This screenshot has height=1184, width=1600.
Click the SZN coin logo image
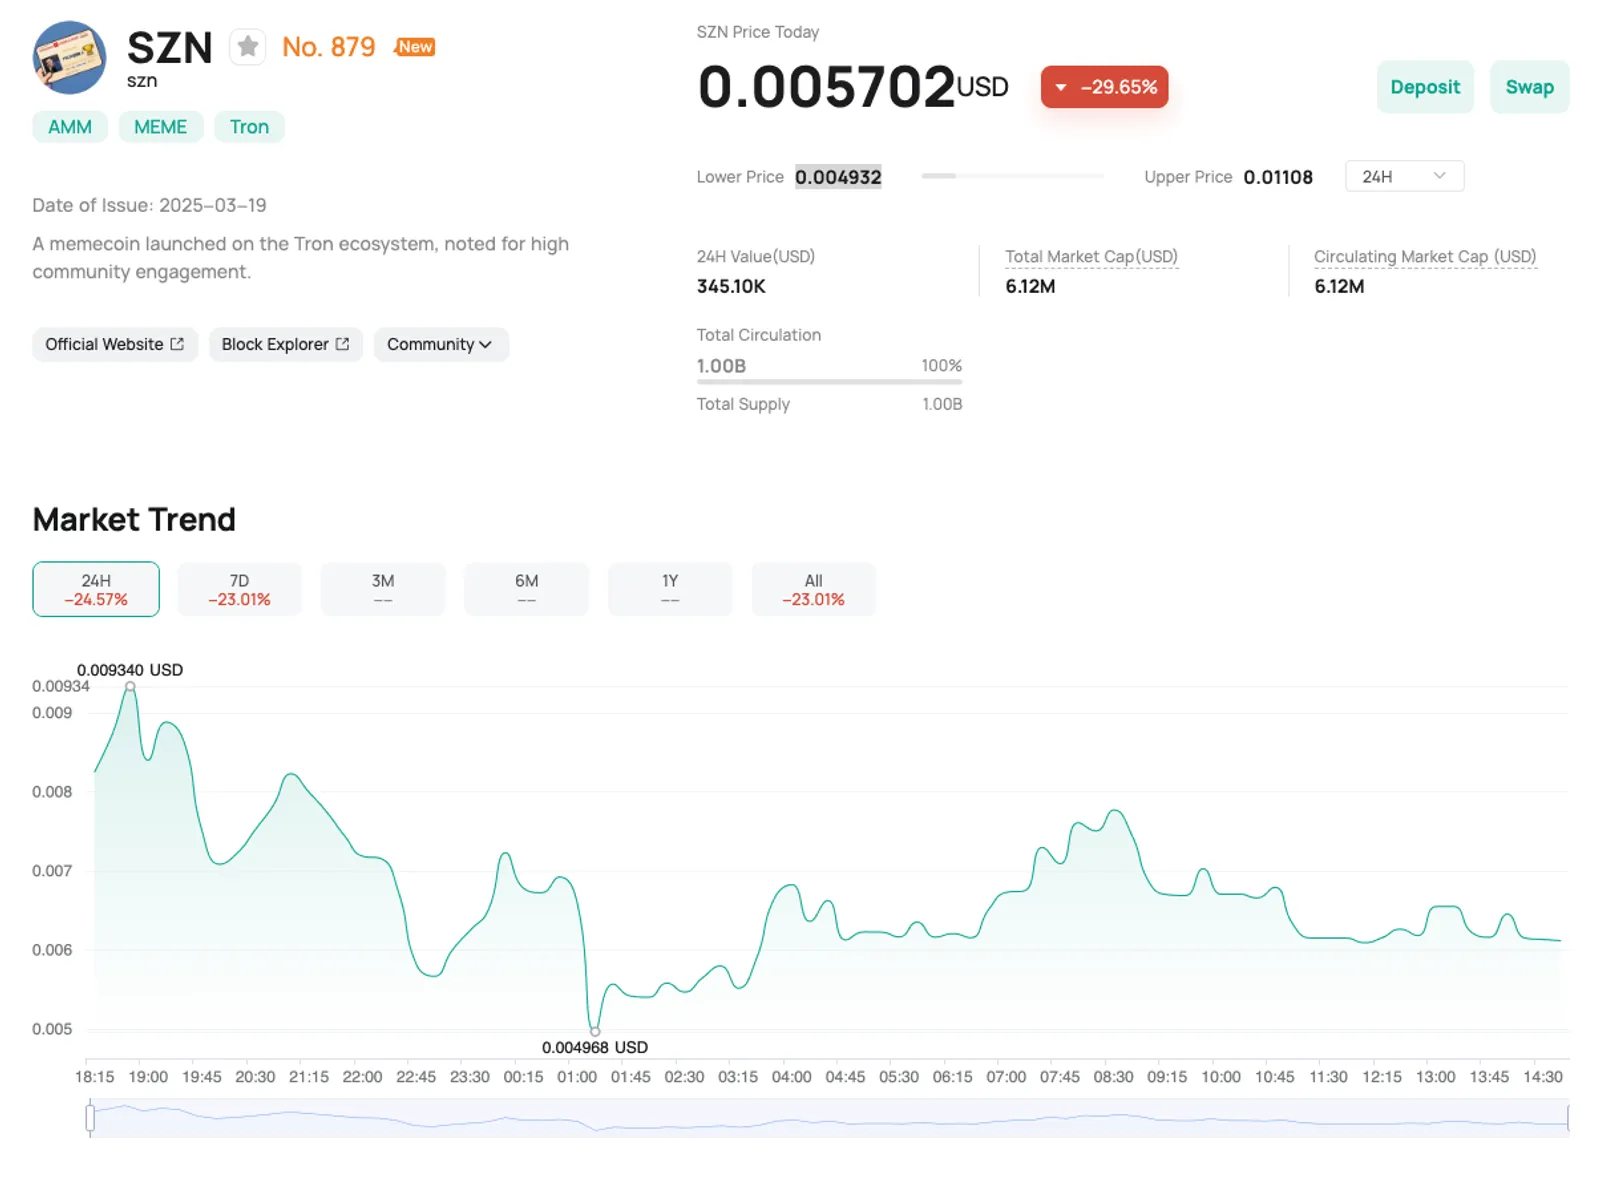tap(69, 57)
